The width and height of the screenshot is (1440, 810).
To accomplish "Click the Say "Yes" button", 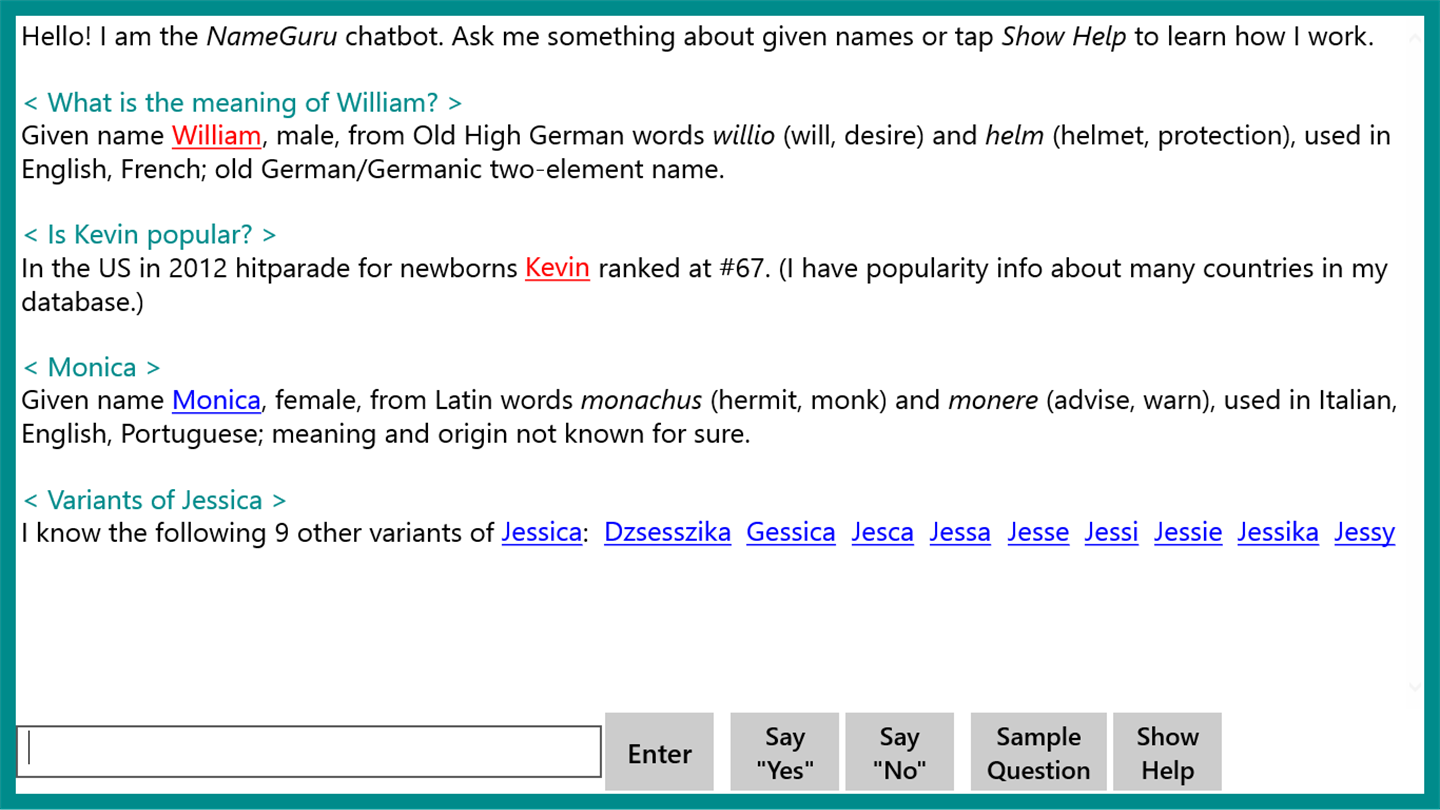I will click(785, 752).
